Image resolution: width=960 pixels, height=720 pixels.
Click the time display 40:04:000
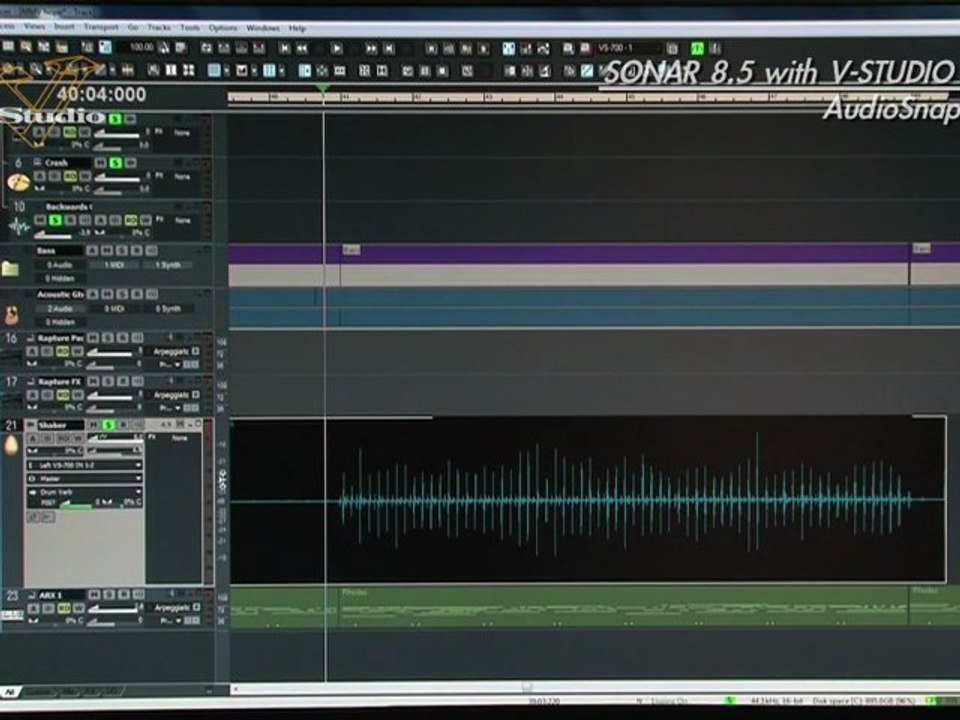pos(102,94)
